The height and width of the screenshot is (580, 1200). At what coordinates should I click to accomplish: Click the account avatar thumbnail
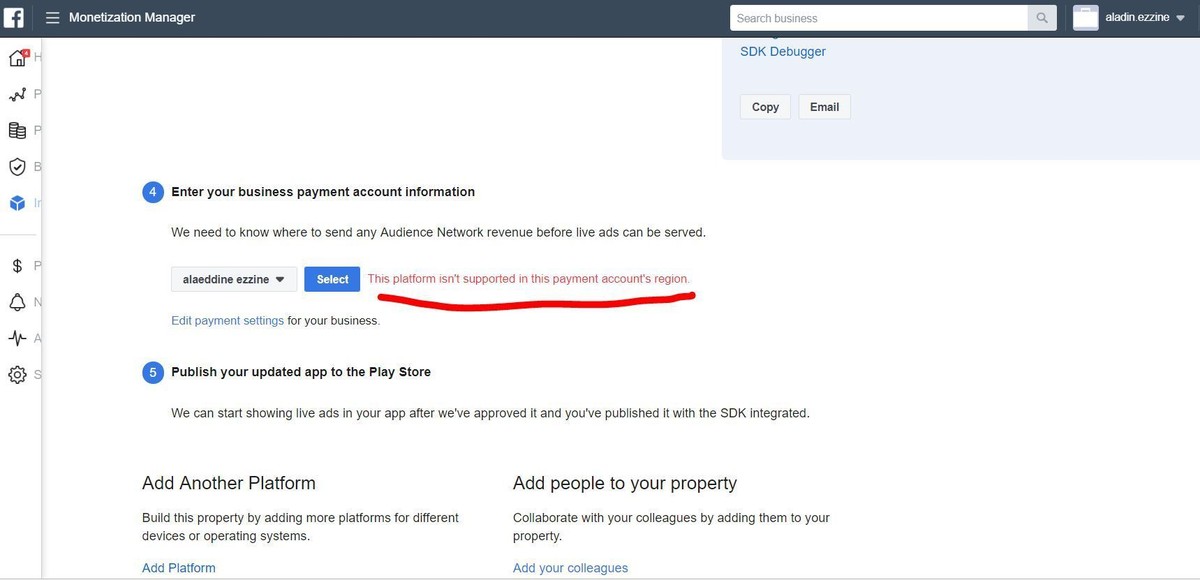(1085, 18)
